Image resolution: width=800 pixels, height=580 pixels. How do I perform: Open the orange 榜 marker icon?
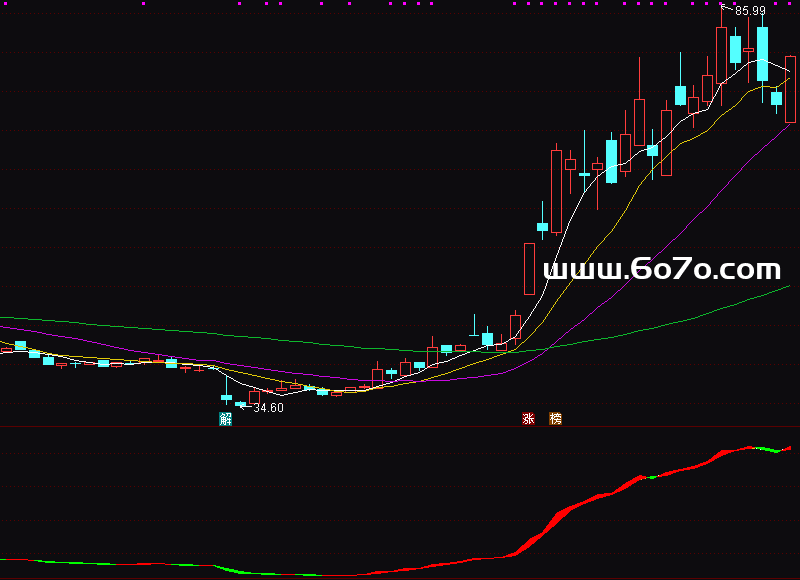click(556, 419)
